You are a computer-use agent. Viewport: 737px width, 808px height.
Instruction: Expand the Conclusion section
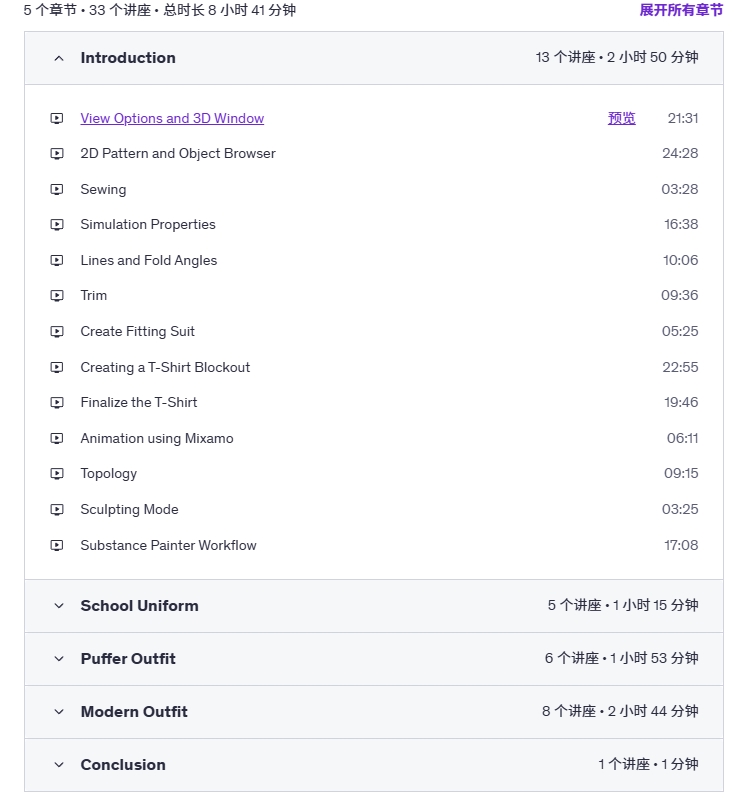pyautogui.click(x=374, y=765)
